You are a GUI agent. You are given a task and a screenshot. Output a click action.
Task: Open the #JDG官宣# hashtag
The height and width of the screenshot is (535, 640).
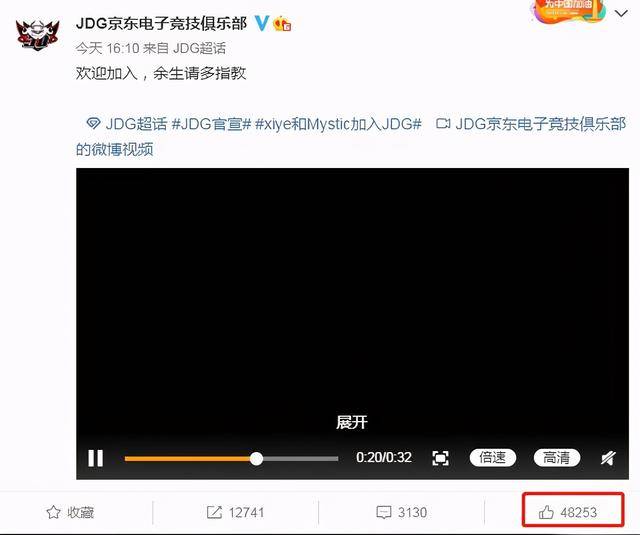coord(211,124)
